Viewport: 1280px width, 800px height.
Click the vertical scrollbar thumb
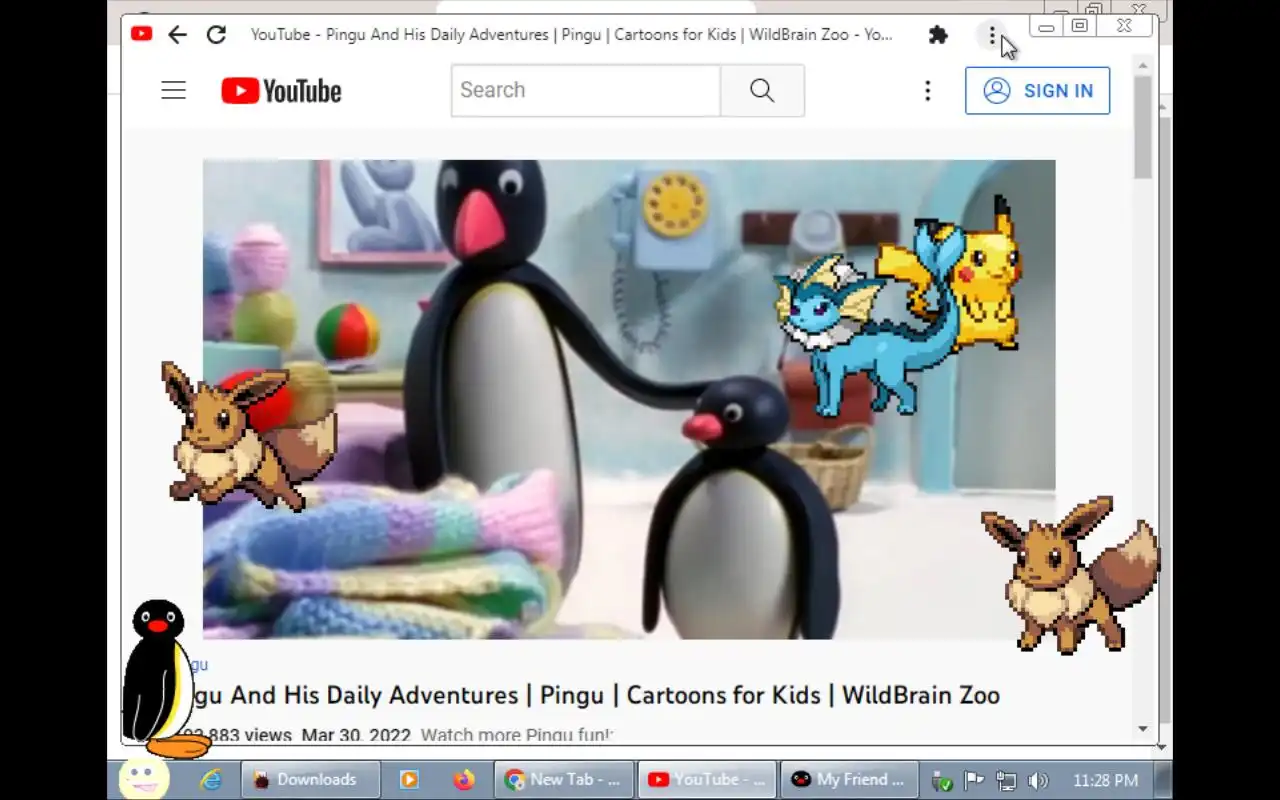click(1143, 127)
